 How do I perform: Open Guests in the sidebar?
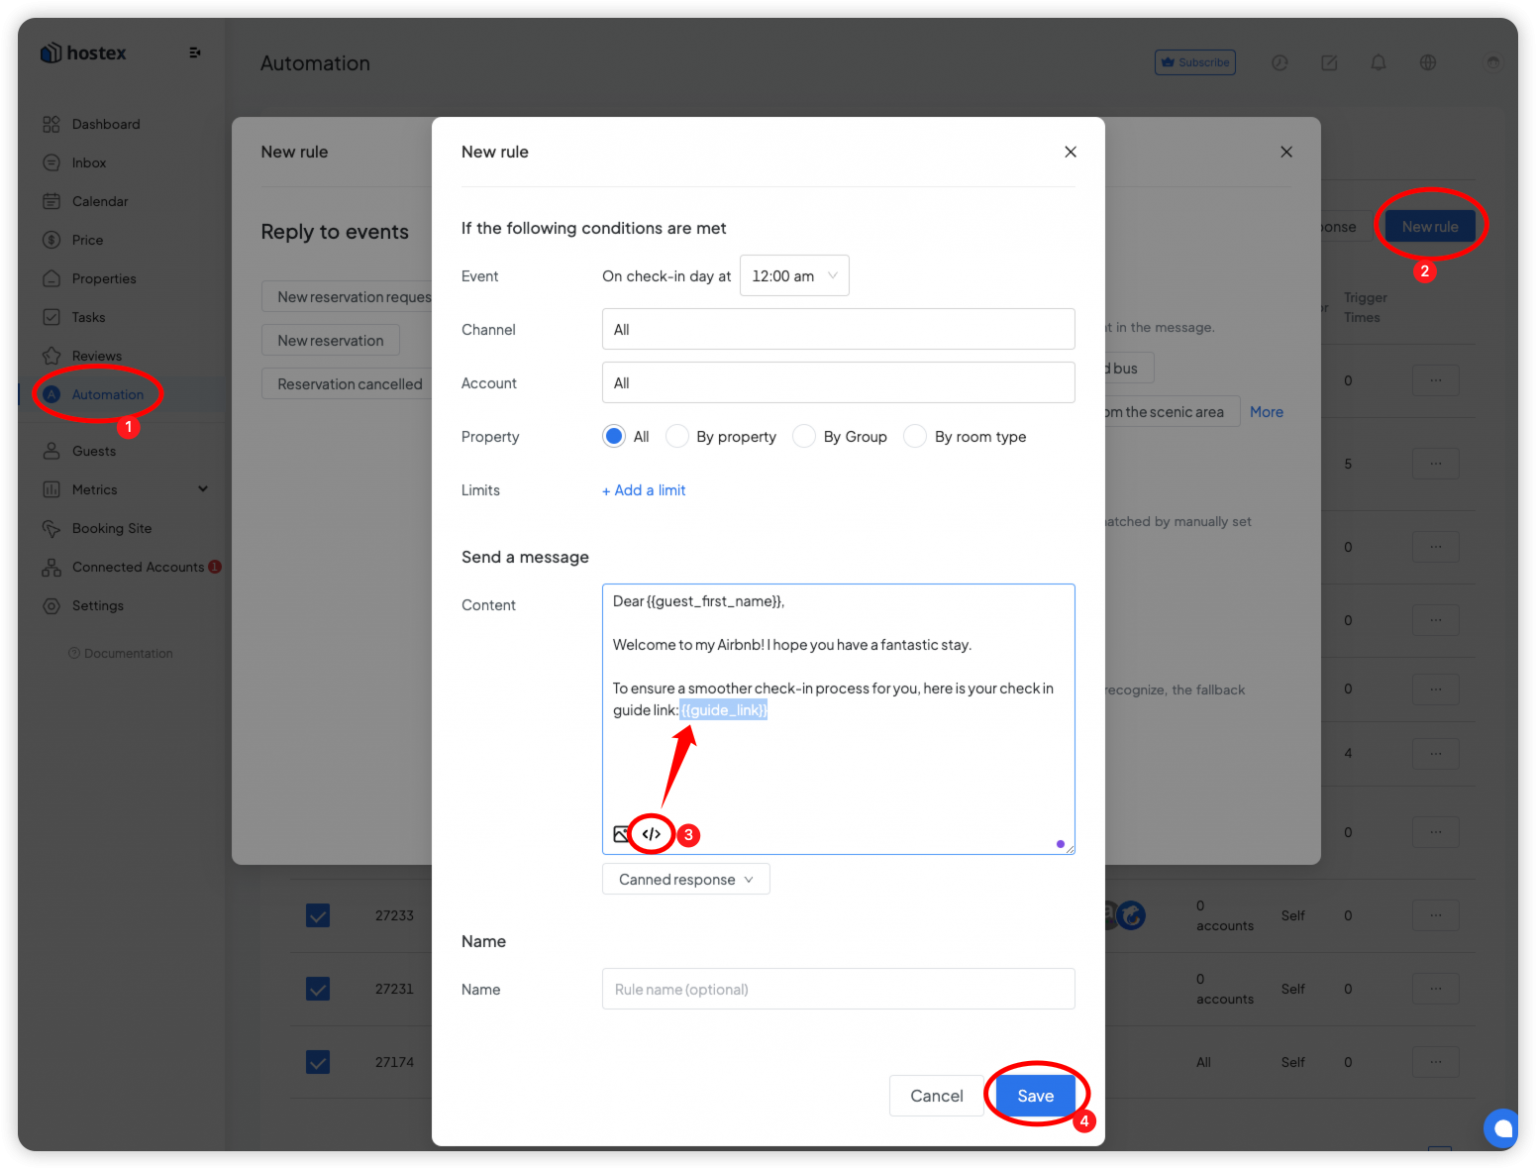pyautogui.click(x=93, y=451)
